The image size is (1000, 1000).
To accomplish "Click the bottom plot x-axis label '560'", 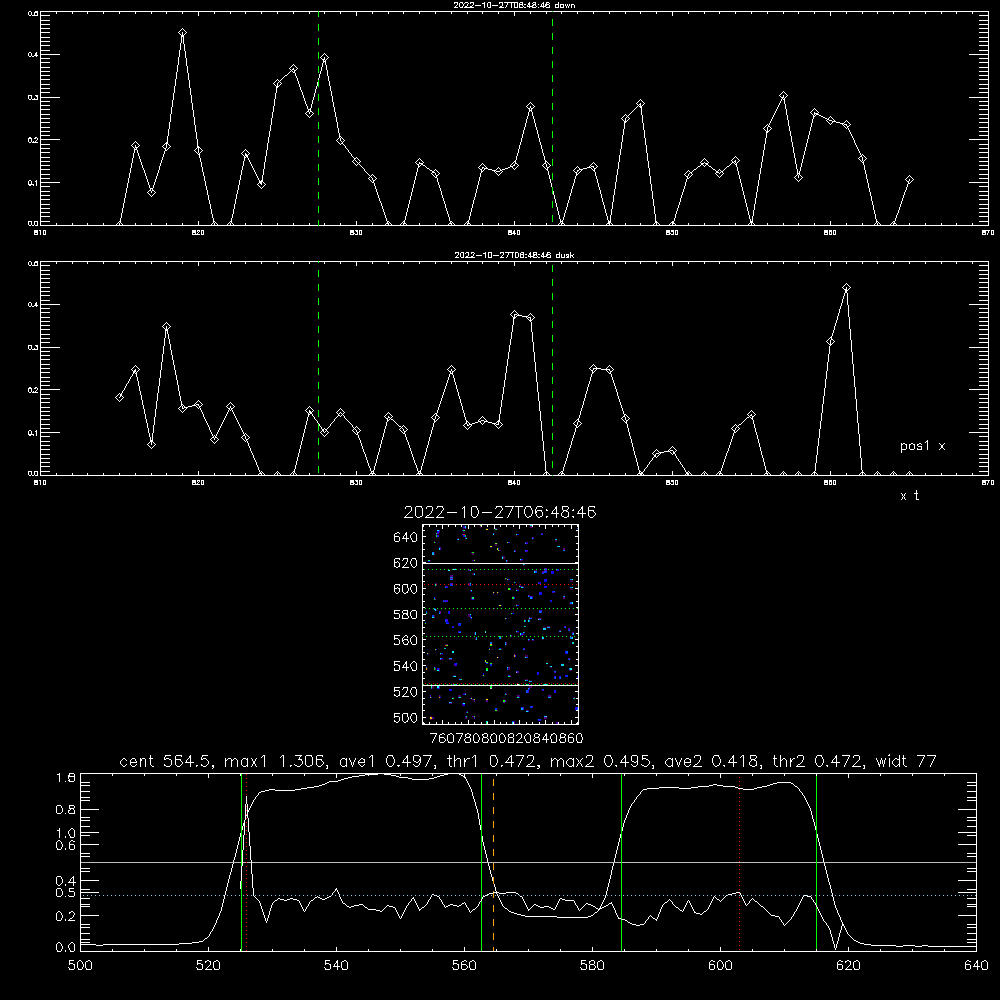I will 464,966.
